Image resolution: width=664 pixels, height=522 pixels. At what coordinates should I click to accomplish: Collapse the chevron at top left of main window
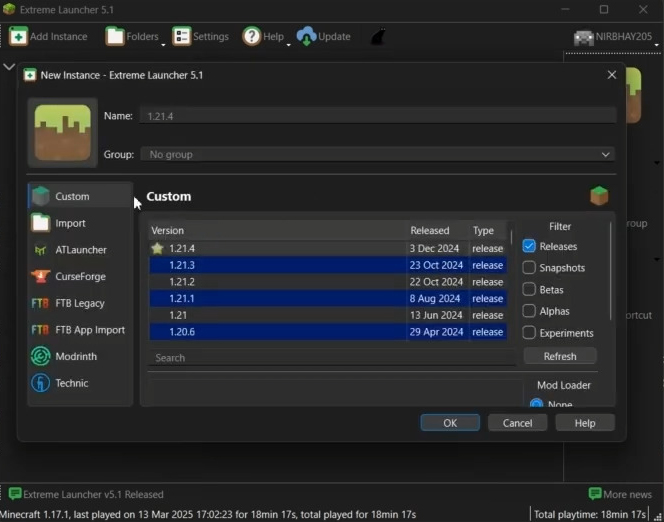pos(9,66)
